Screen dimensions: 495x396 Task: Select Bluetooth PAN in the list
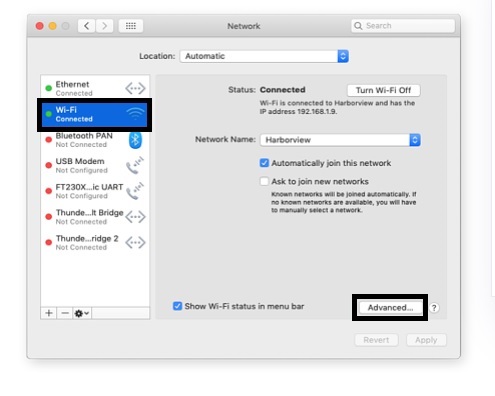[x=95, y=140]
